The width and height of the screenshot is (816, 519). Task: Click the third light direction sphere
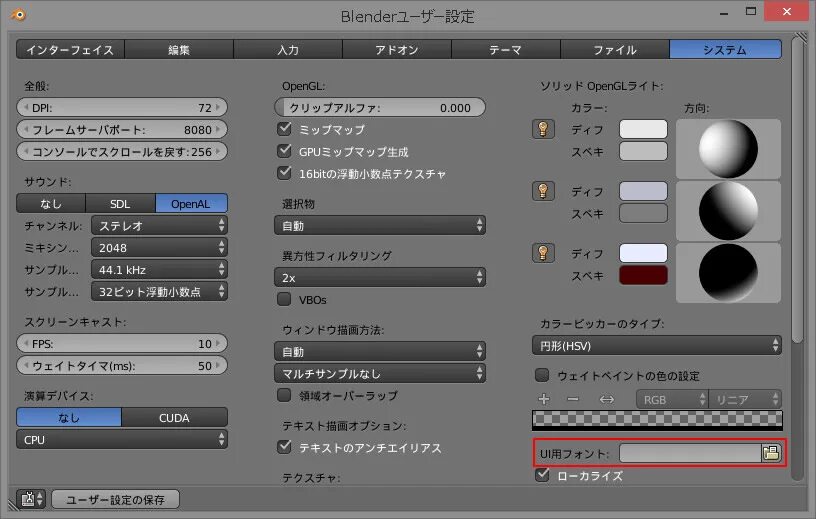point(729,272)
